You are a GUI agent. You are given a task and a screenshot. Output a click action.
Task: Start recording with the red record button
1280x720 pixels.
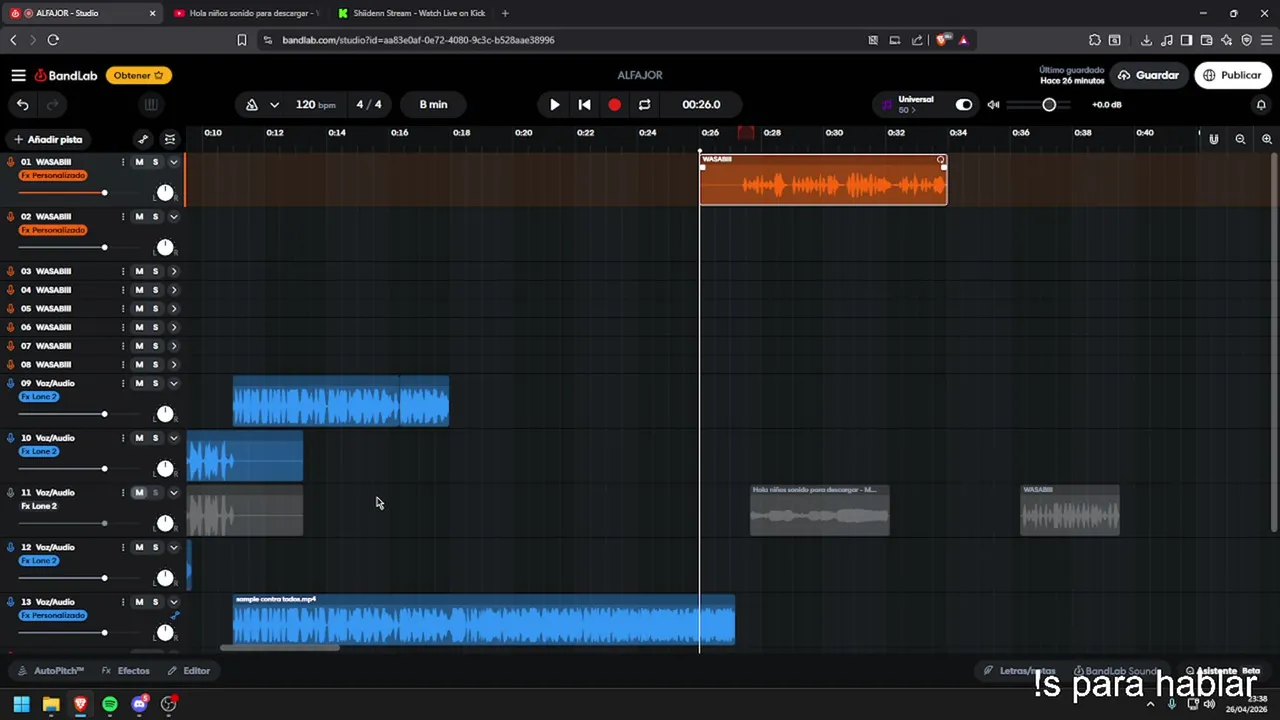614,104
